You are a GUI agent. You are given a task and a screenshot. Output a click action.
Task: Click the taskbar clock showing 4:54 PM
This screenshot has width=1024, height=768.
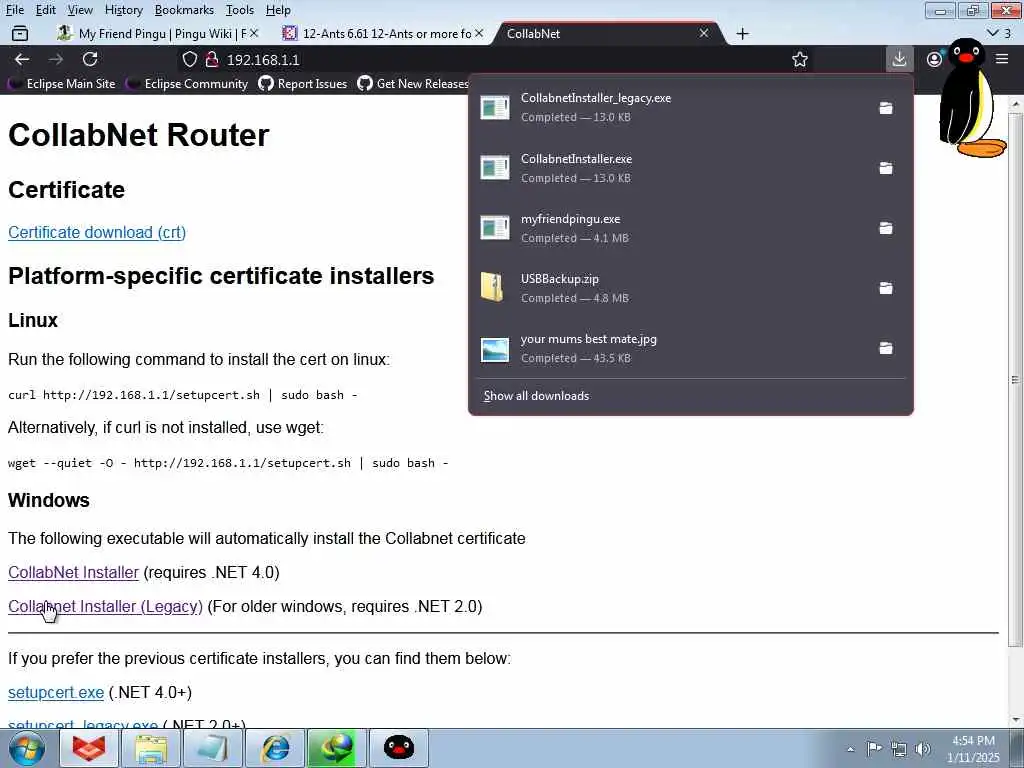[973, 749]
